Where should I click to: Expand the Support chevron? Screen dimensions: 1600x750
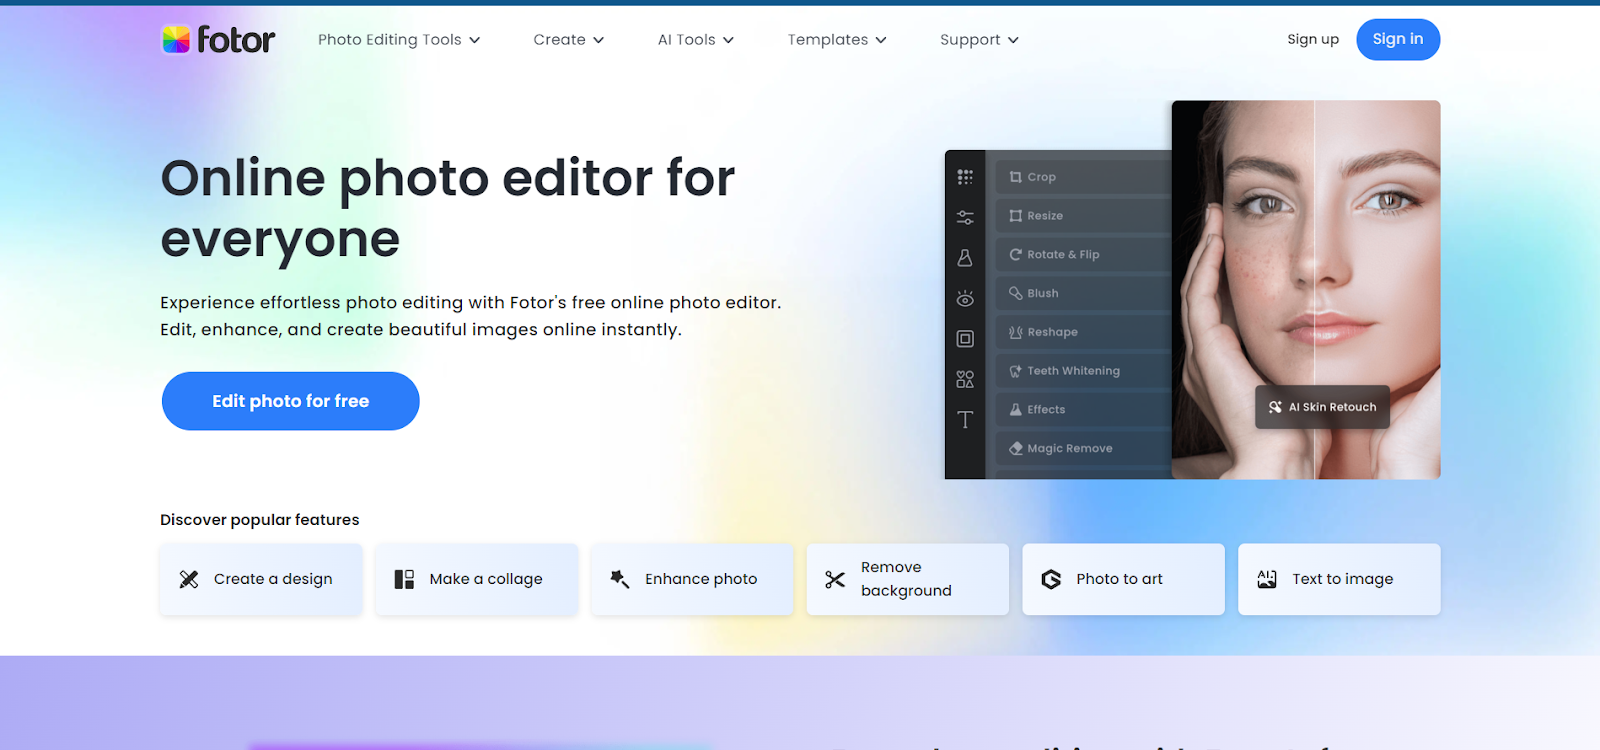tap(1013, 40)
